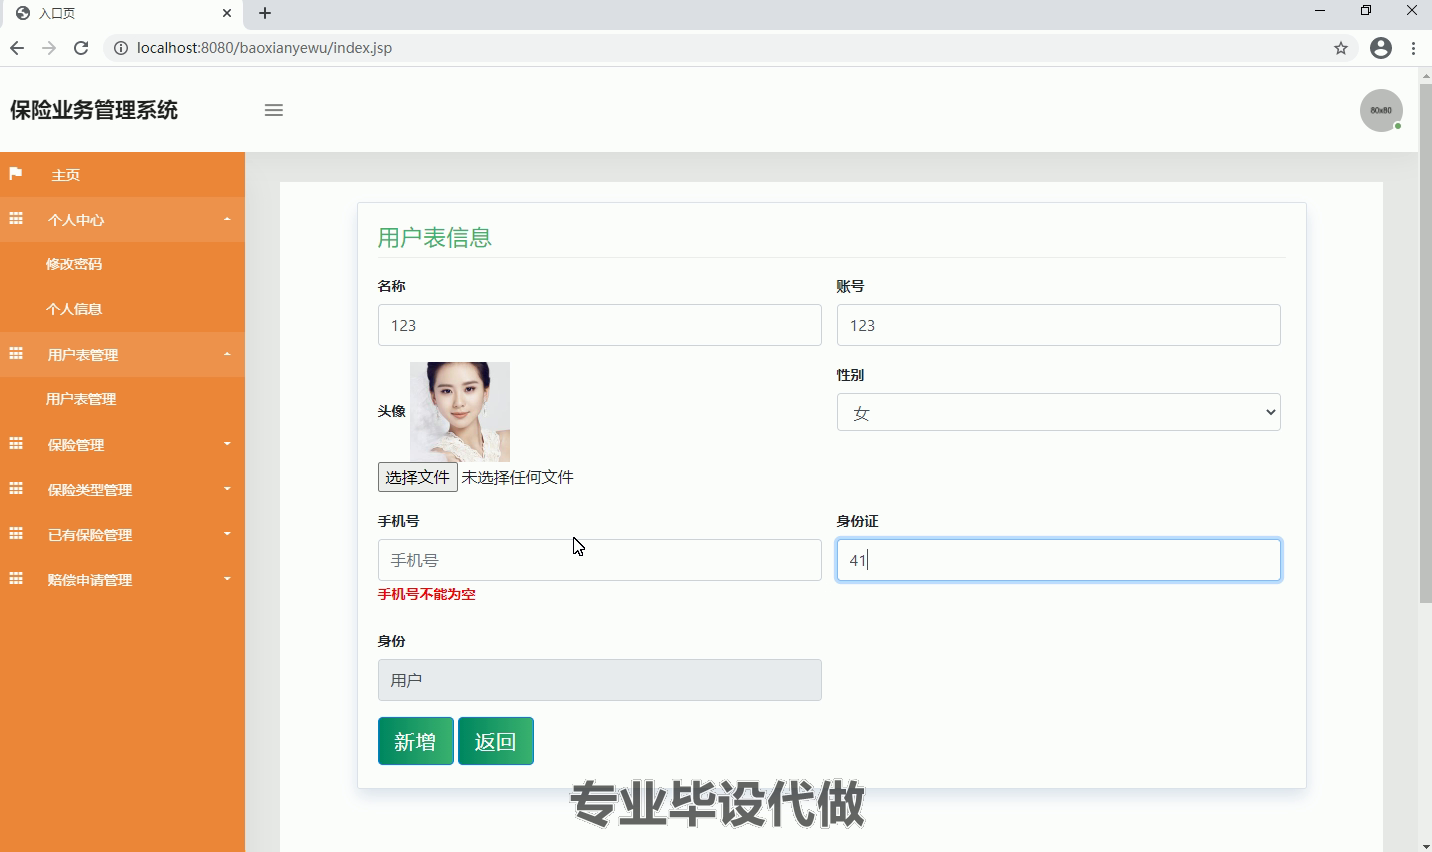Viewport: 1432px width, 852px height.
Task: Click the grid icon beside 保险管理
Action: pos(16,444)
